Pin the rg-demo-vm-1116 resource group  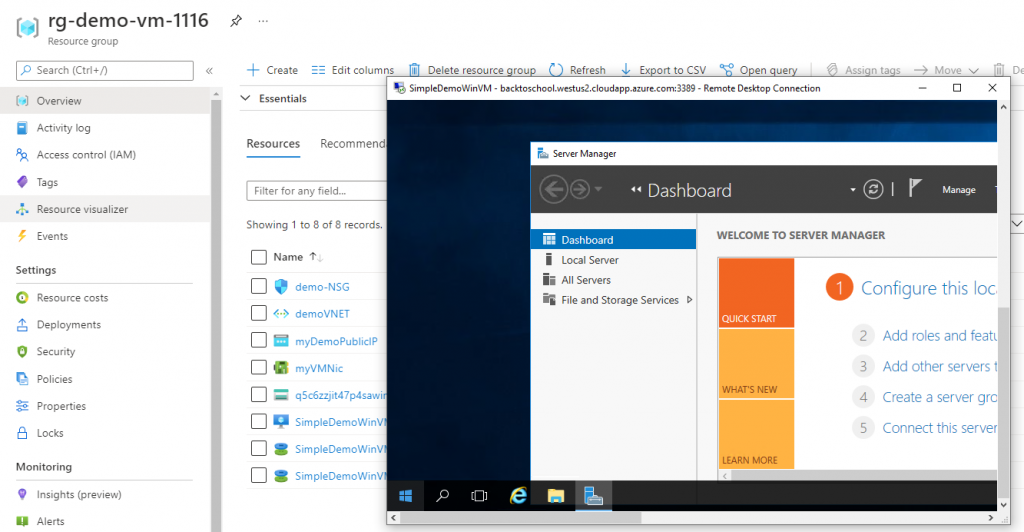tap(235, 21)
